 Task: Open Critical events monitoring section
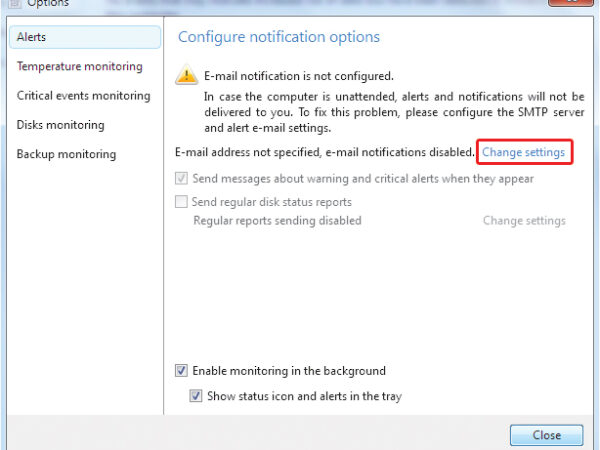(x=84, y=96)
